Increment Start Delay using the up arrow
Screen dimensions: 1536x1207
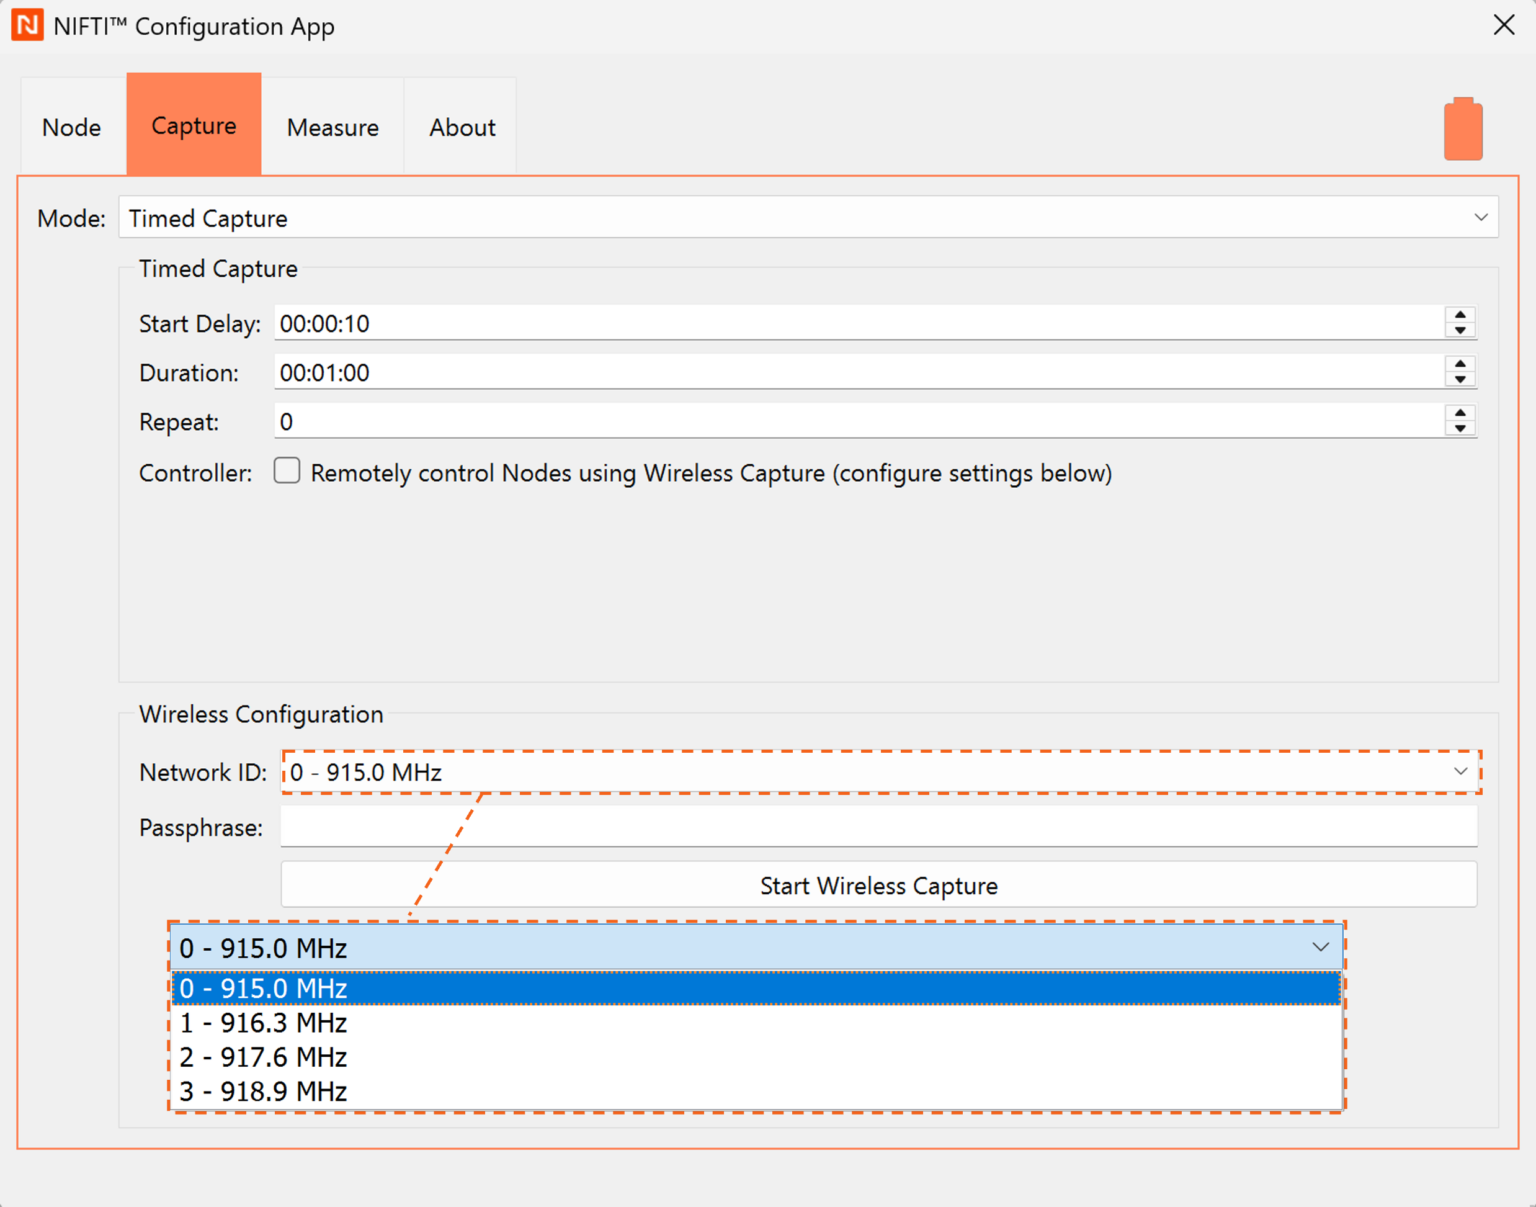coord(1460,315)
